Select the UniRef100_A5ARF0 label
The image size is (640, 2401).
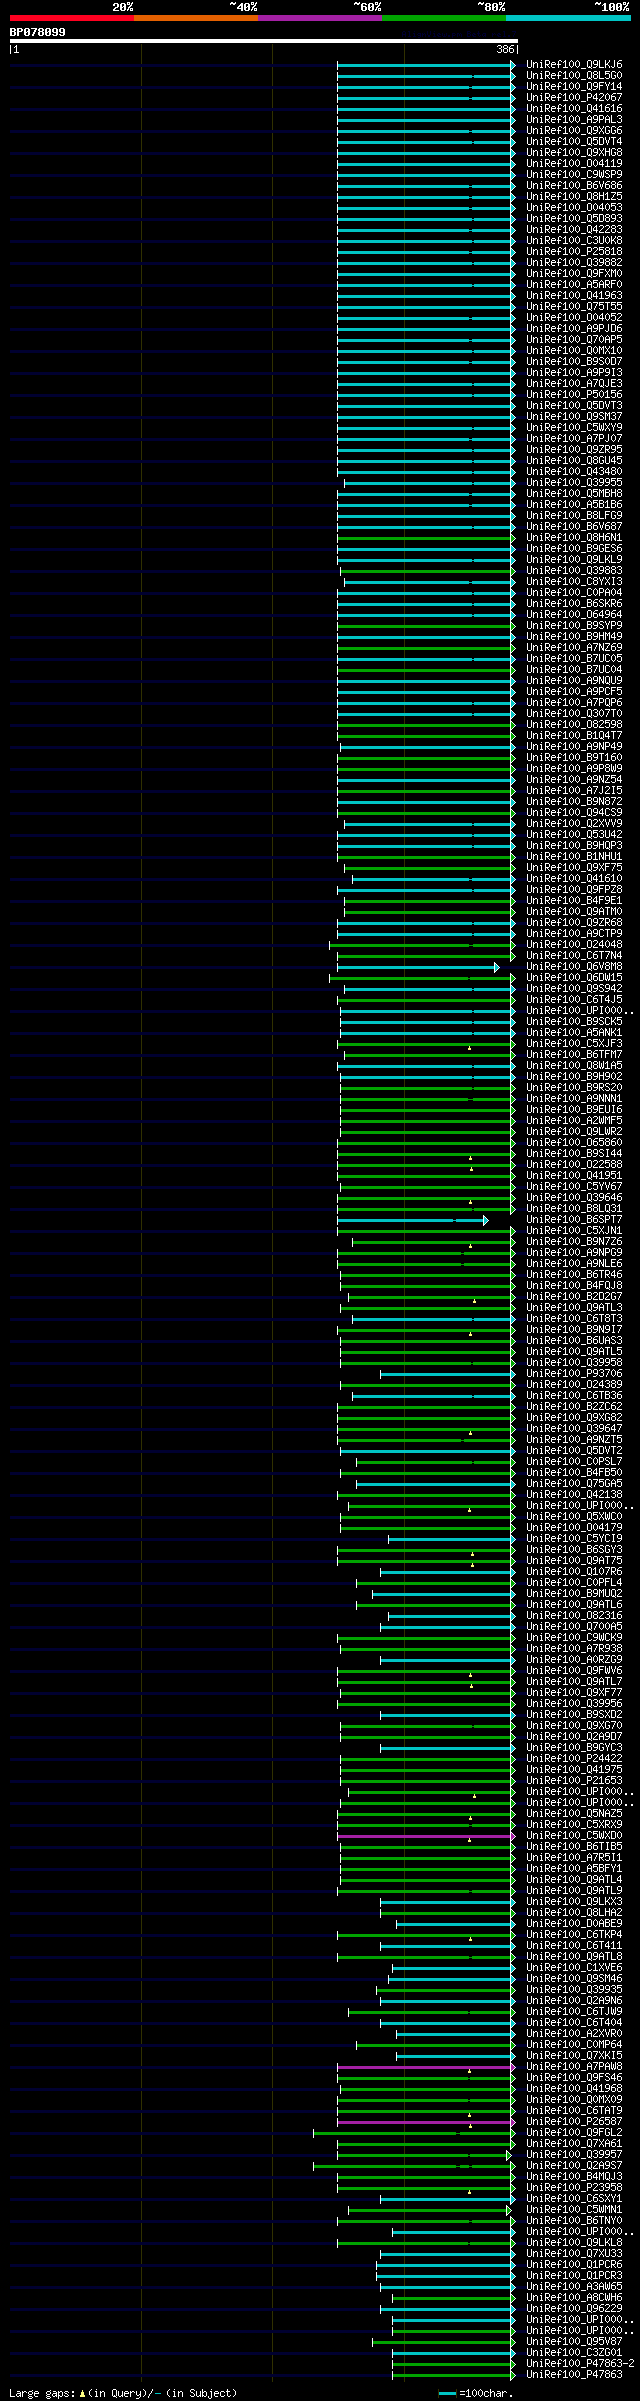click(574, 284)
